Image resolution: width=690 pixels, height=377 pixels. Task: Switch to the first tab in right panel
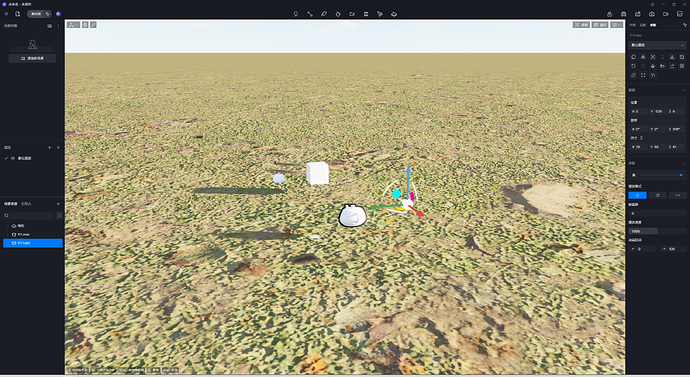coord(633,25)
